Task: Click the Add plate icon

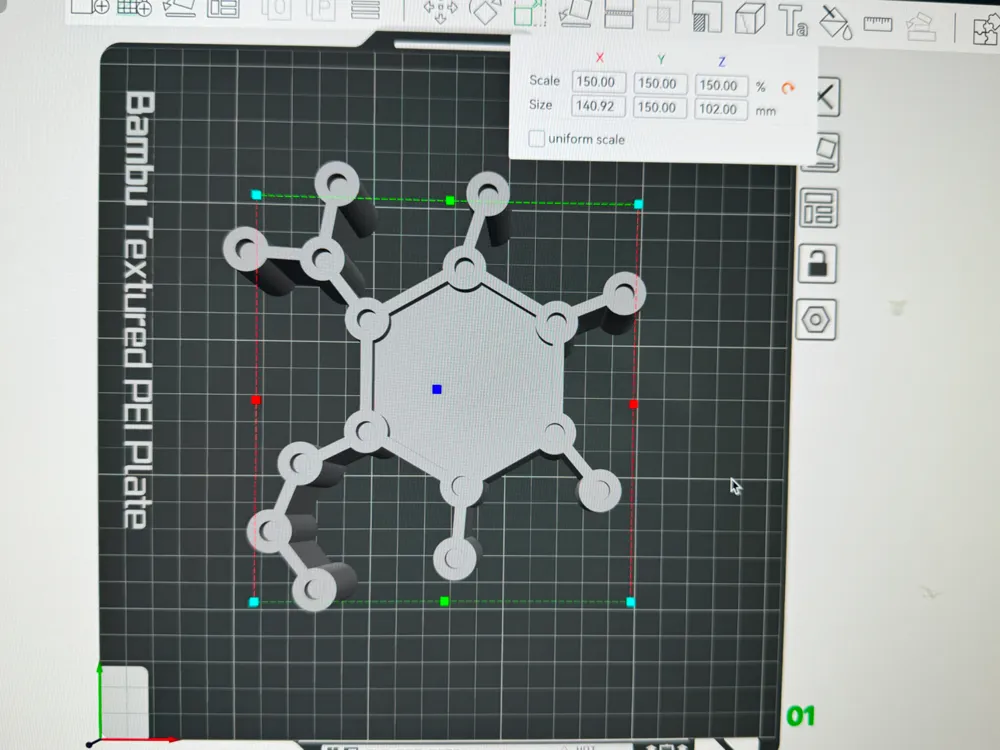Action: pyautogui.click(x=134, y=7)
